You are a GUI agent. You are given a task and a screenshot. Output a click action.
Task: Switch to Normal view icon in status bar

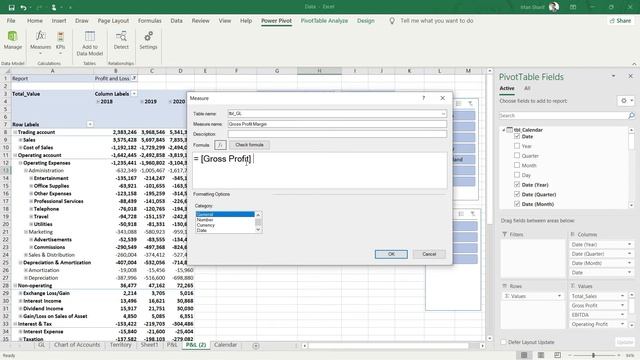pyautogui.click(x=524, y=355)
